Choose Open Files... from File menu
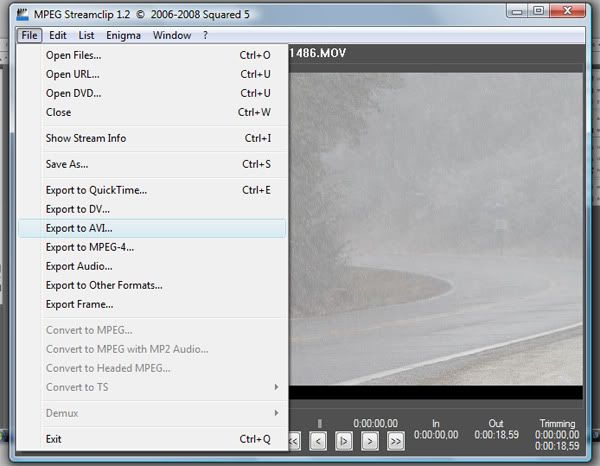 [152, 55]
